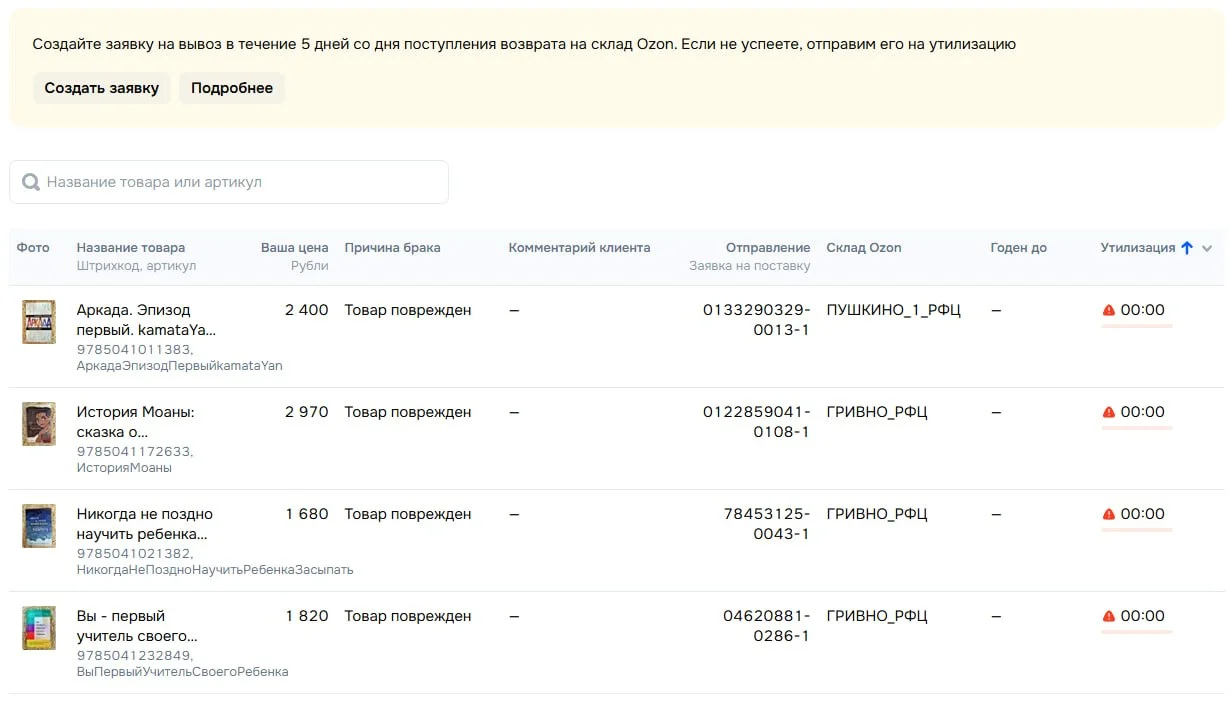Click the Годен до column header
This screenshot has height=715, width=1230.
1019,248
